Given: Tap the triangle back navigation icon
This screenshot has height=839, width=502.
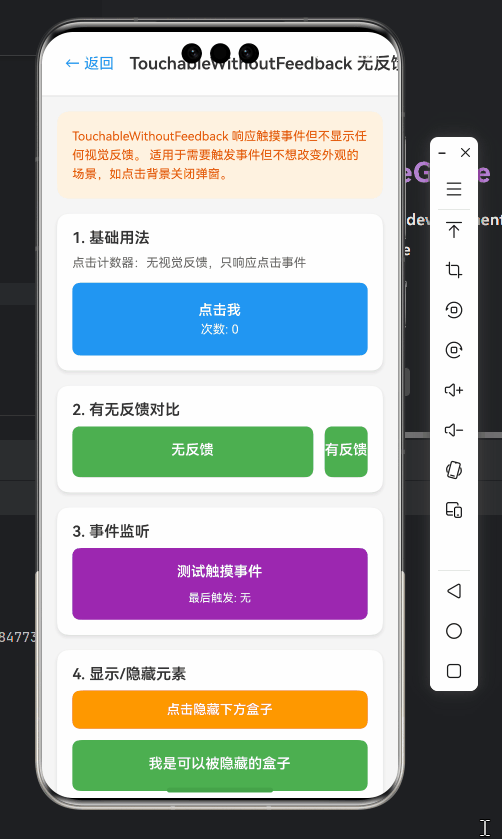Looking at the screenshot, I should pos(454,591).
